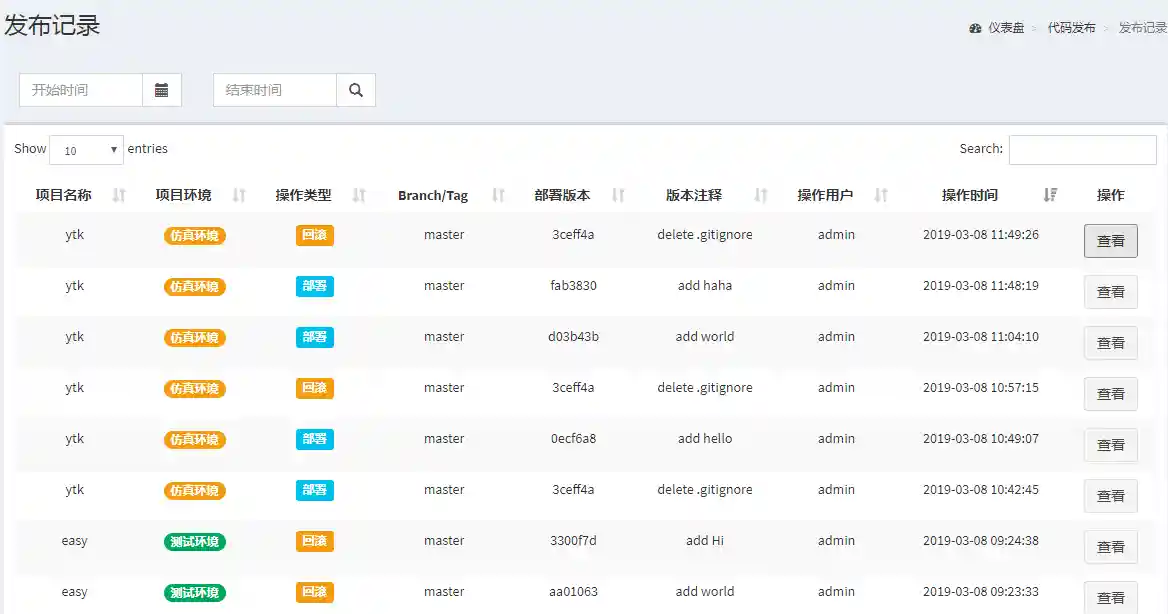Click project name 'easy' in 3300f7d row

74,541
